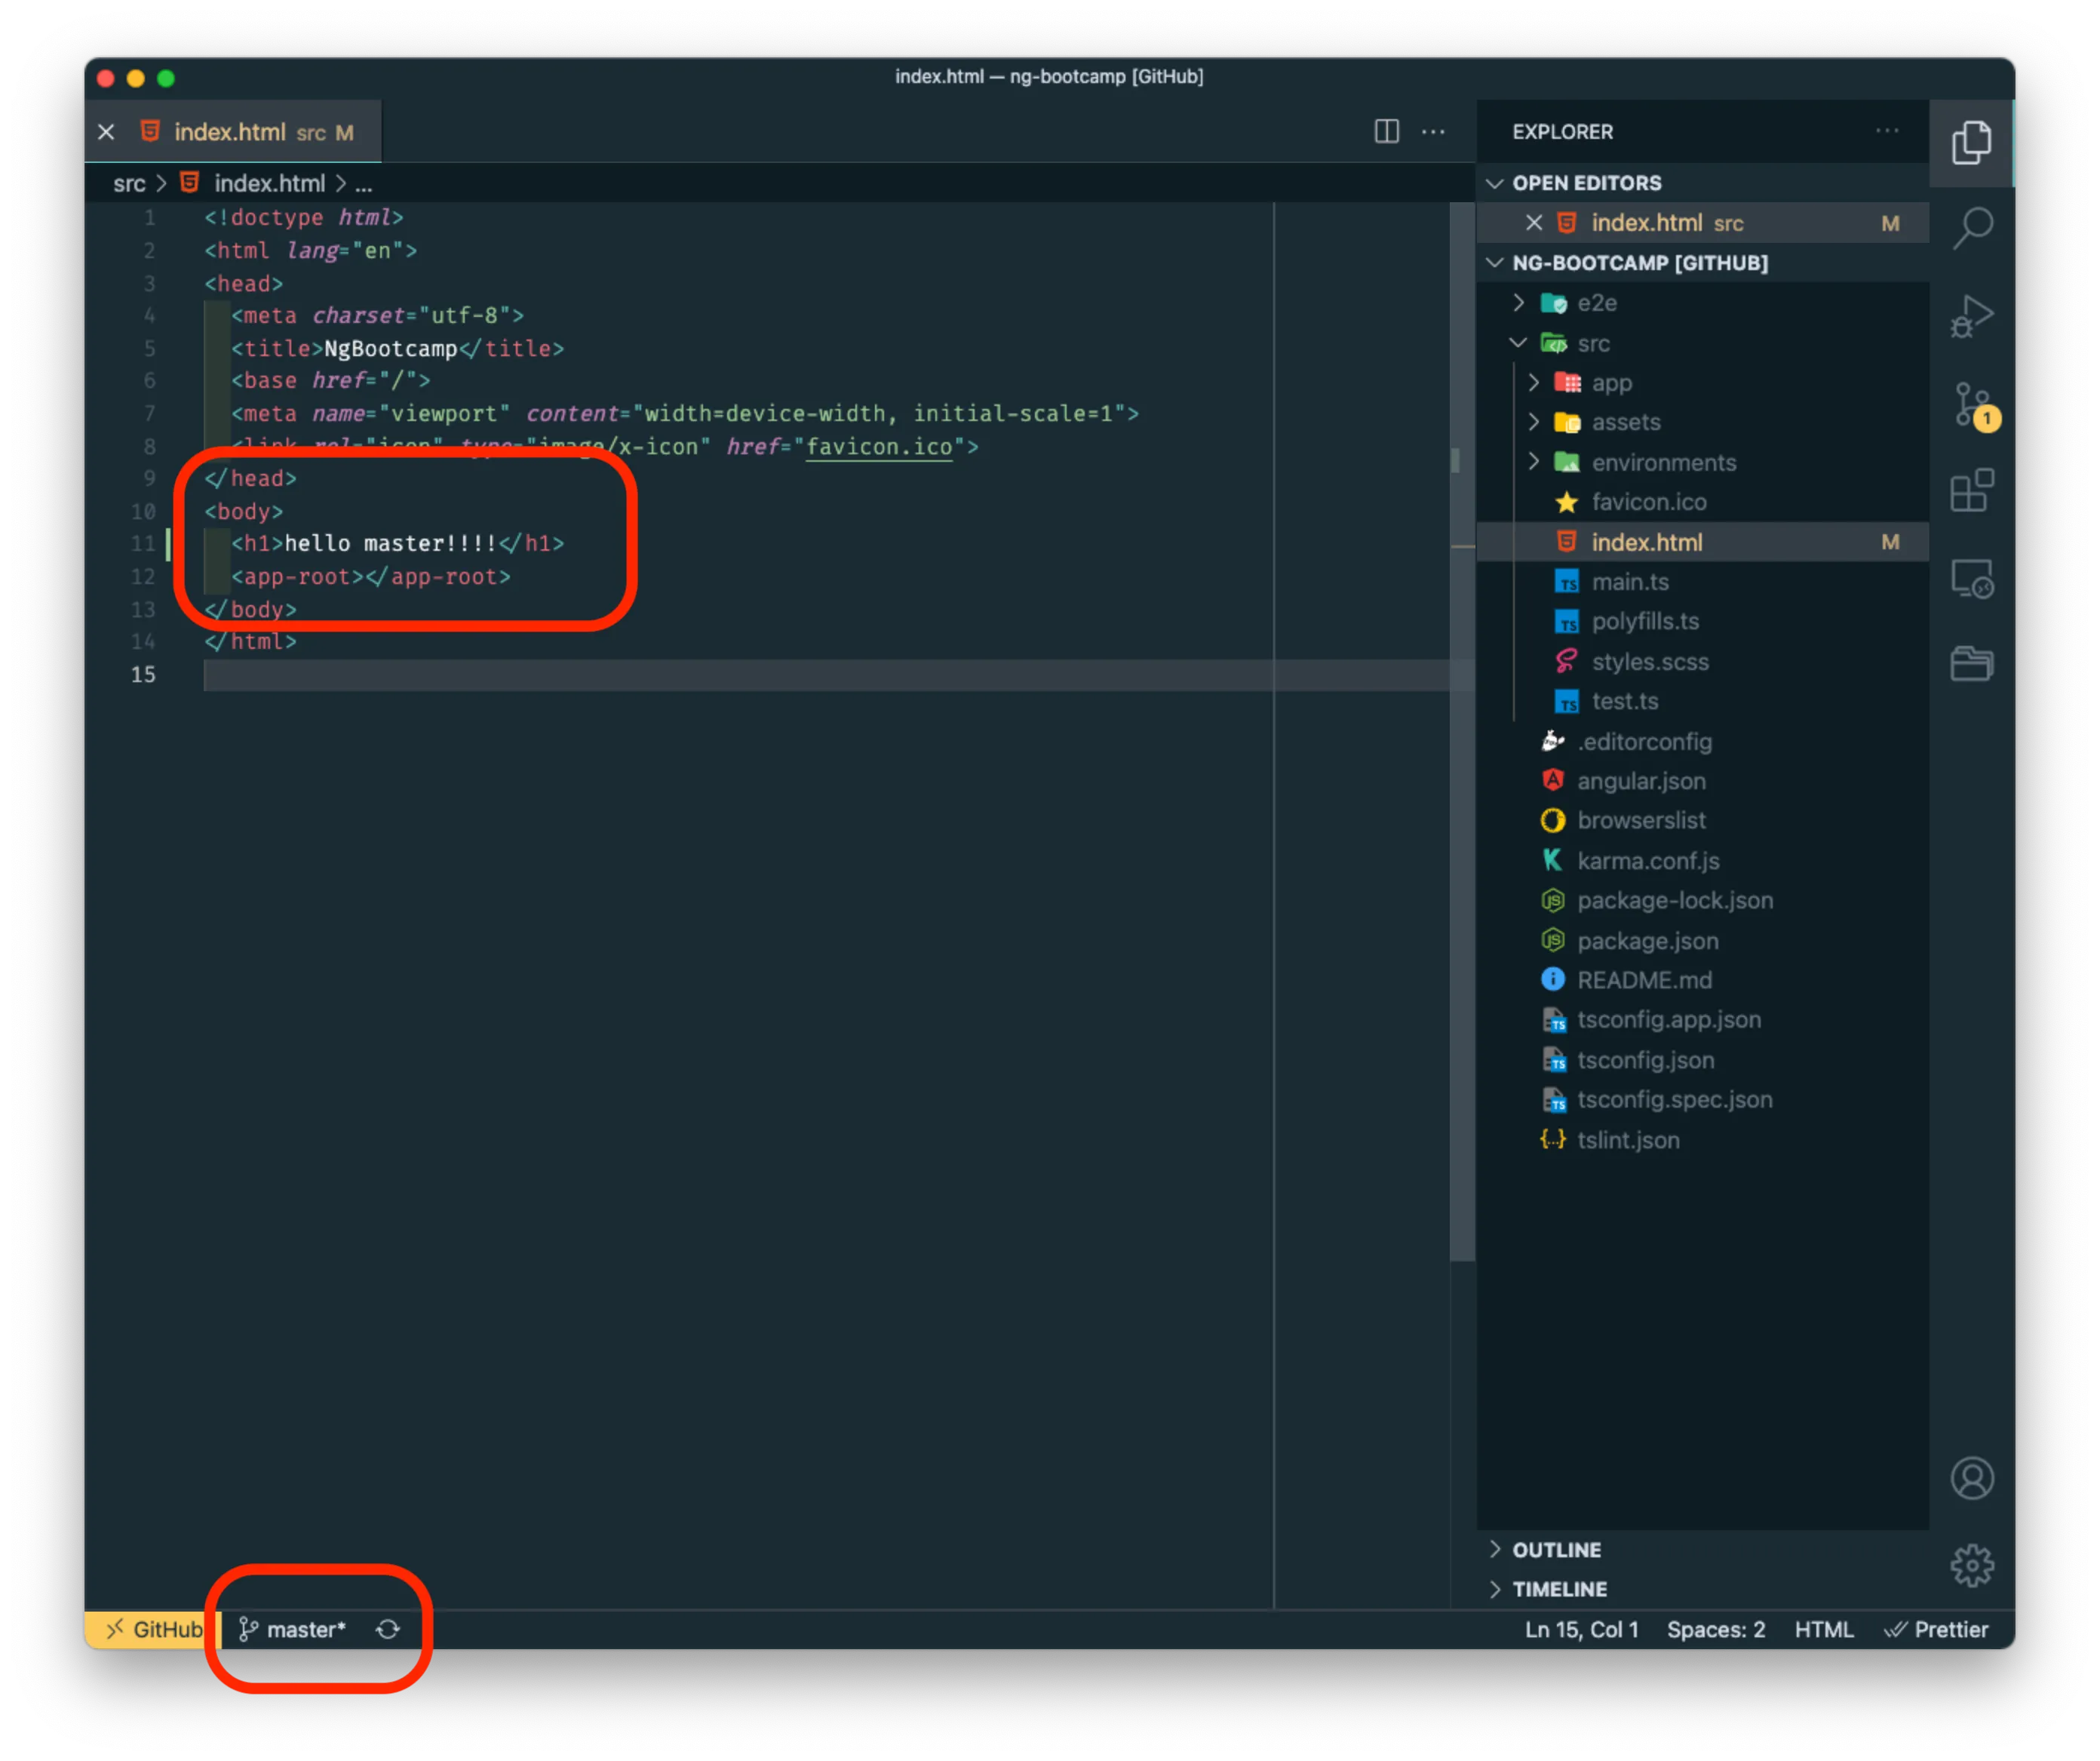
Task: Open tsconfig.app.json file
Action: coord(1702,1020)
